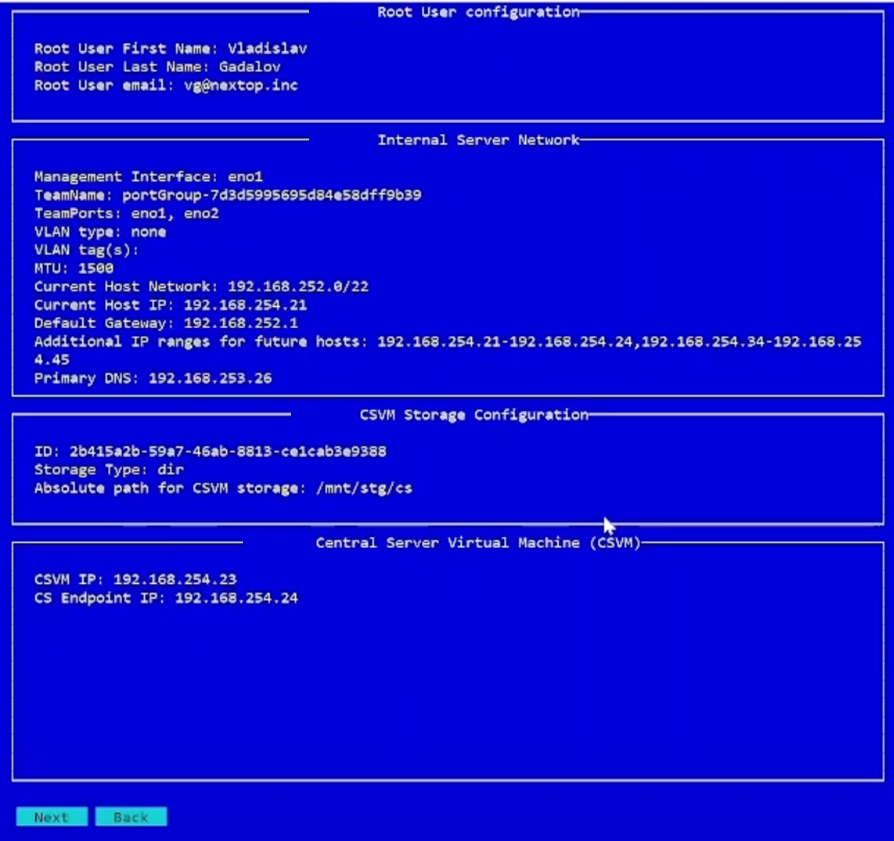The width and height of the screenshot is (894, 841).
Task: Click the CSVM Storage Configuration header
Action: tap(474, 415)
